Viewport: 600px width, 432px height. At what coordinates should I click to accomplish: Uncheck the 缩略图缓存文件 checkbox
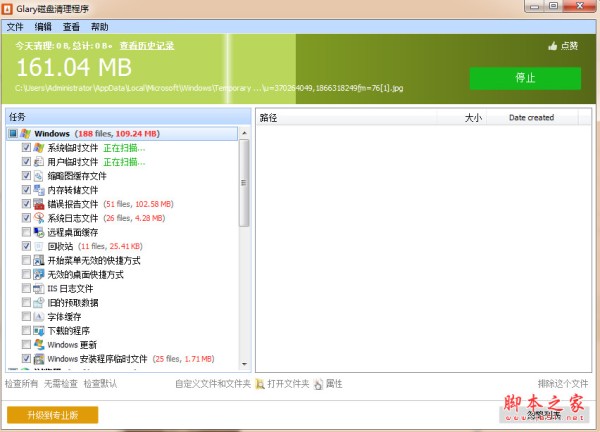click(26, 176)
